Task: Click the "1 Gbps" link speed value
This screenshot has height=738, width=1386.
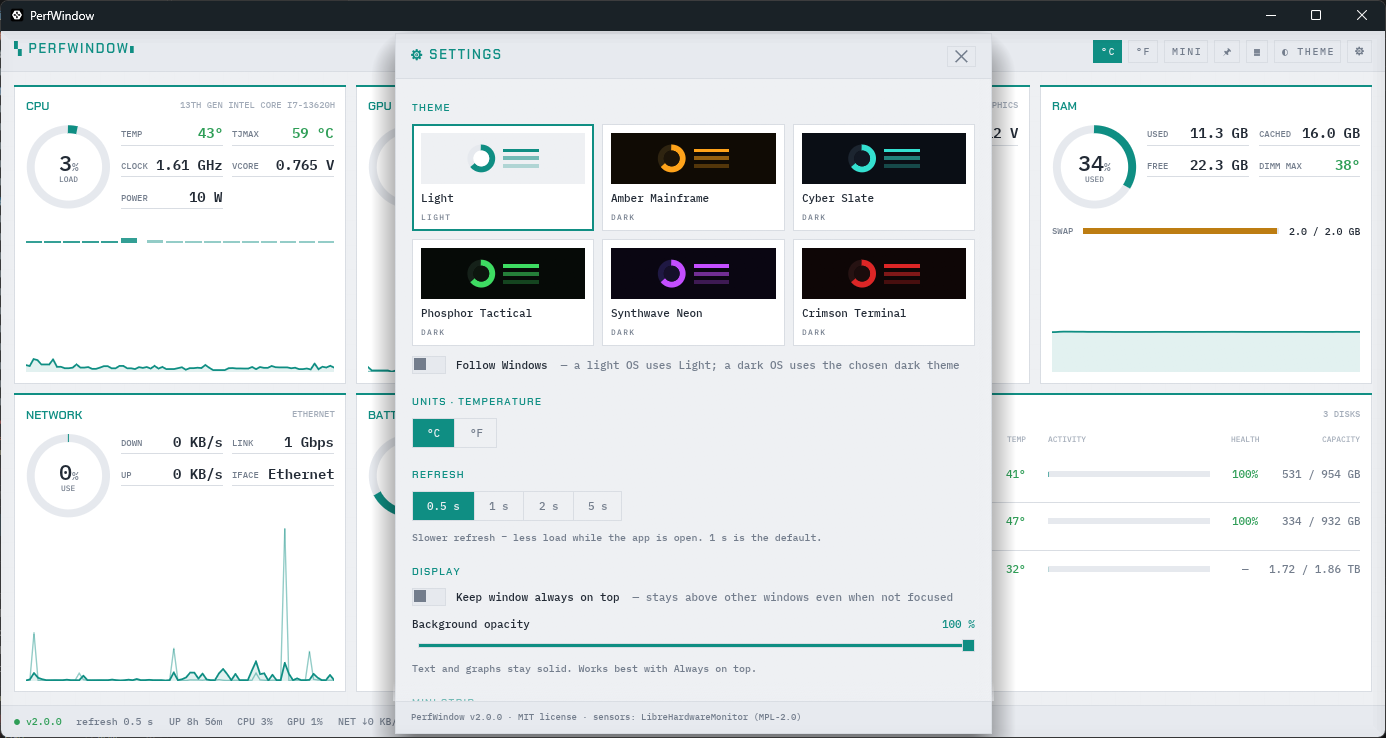Action: pos(309,442)
